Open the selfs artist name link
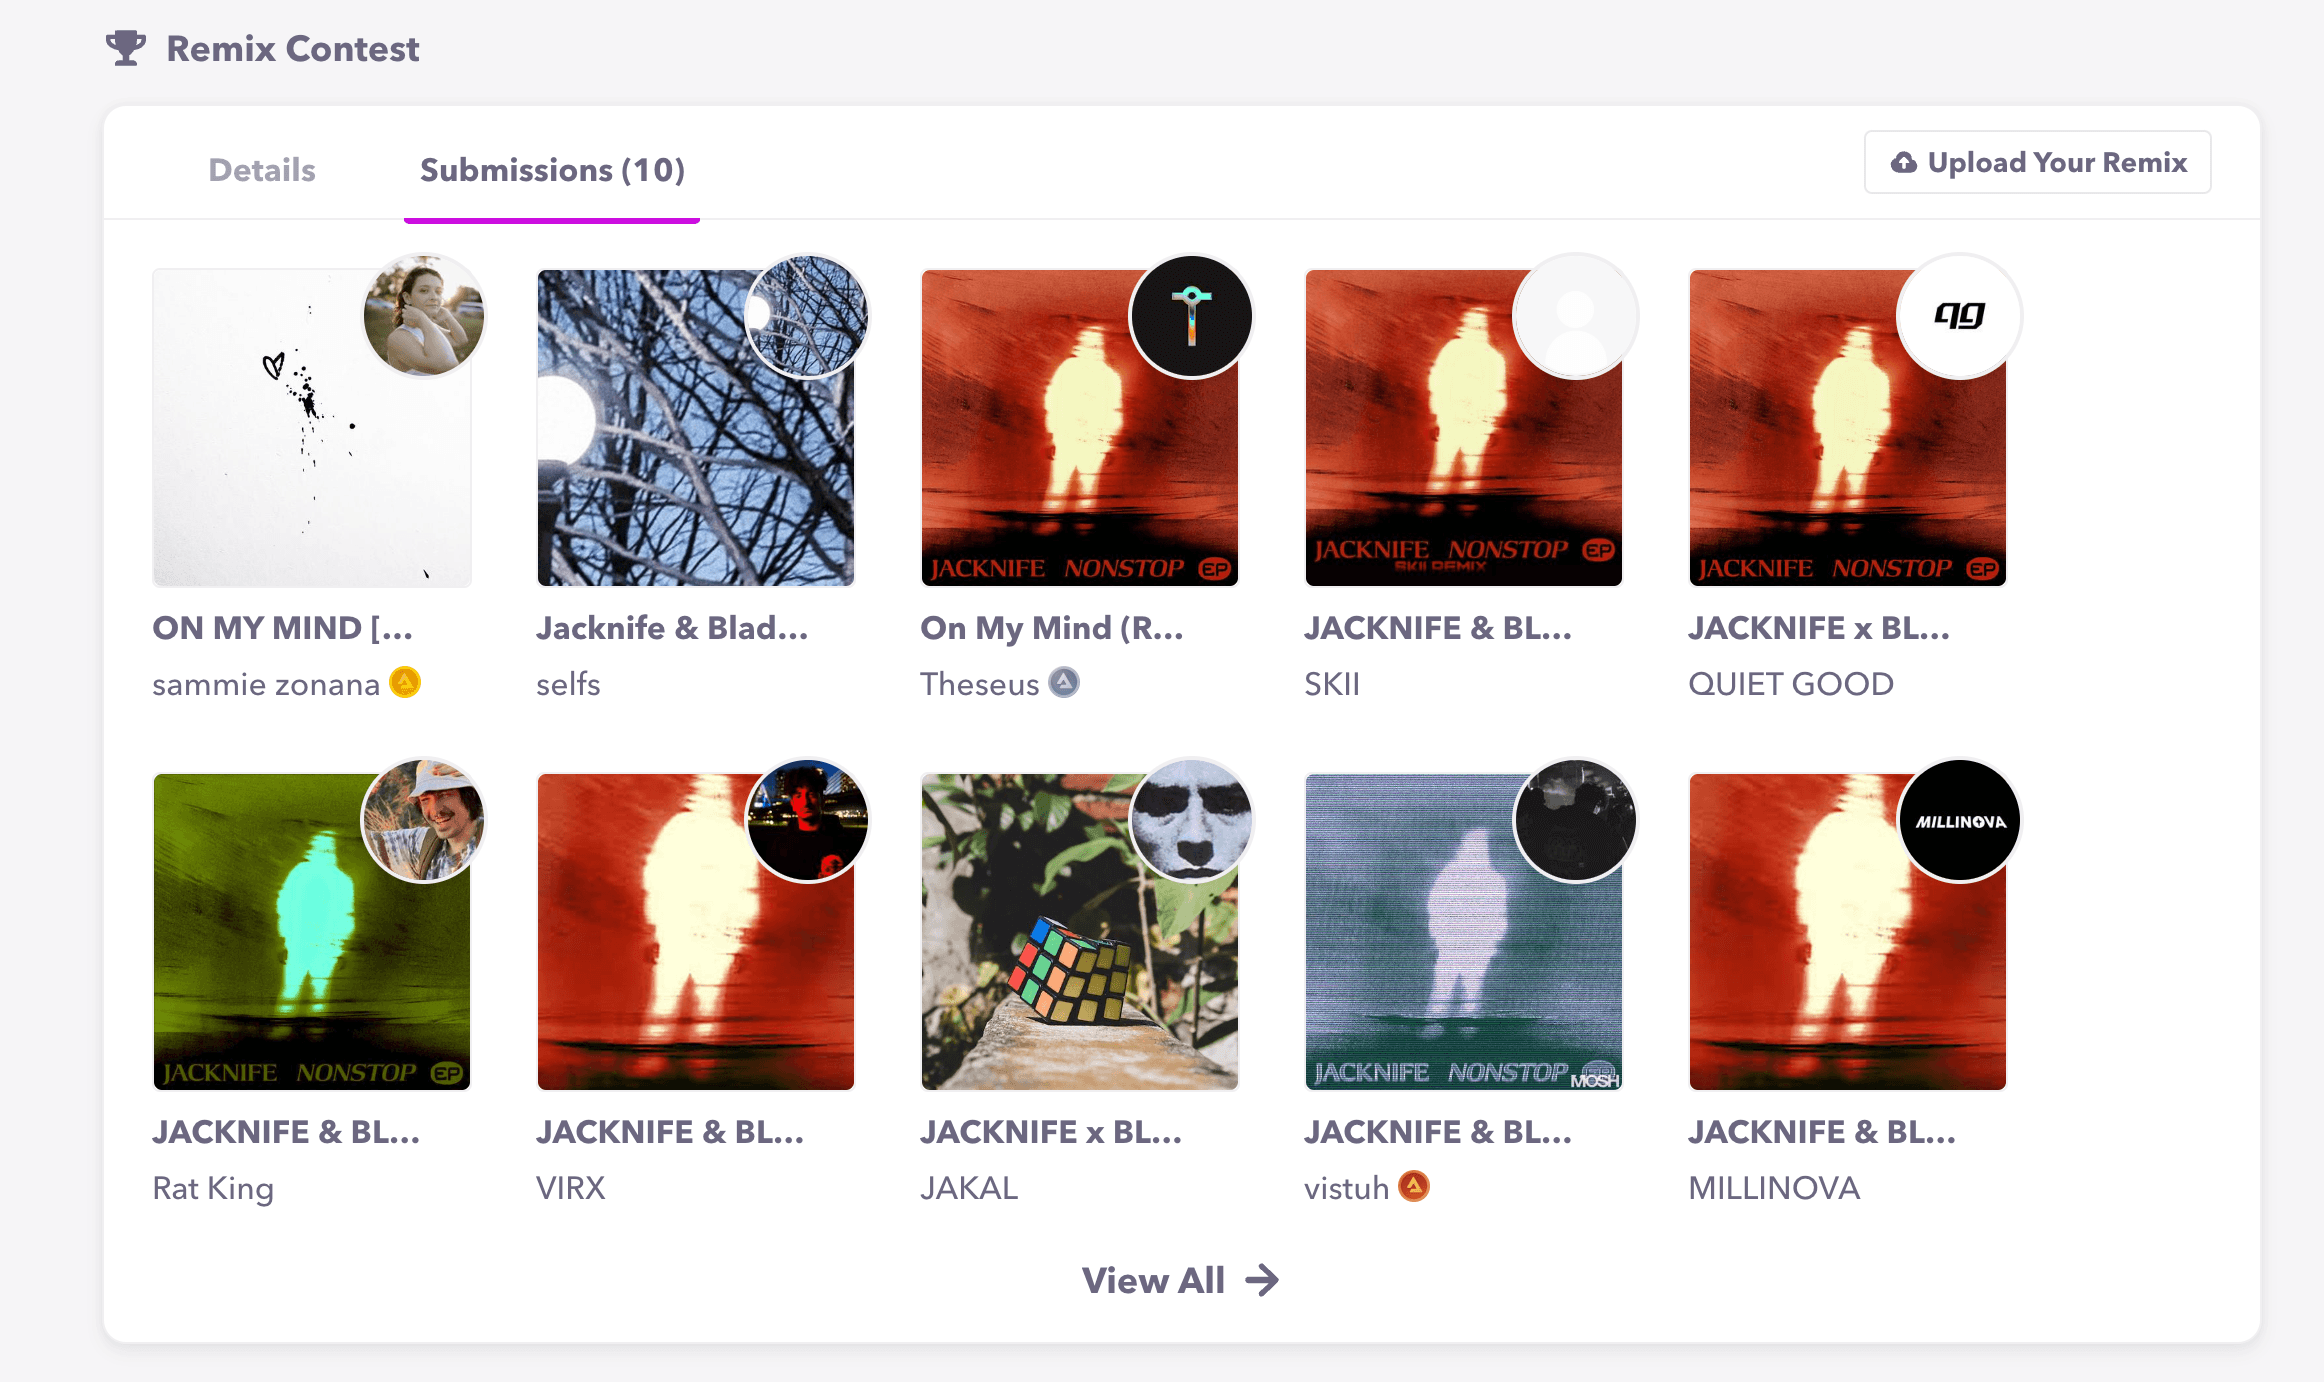This screenshot has width=2324, height=1382. coord(568,684)
